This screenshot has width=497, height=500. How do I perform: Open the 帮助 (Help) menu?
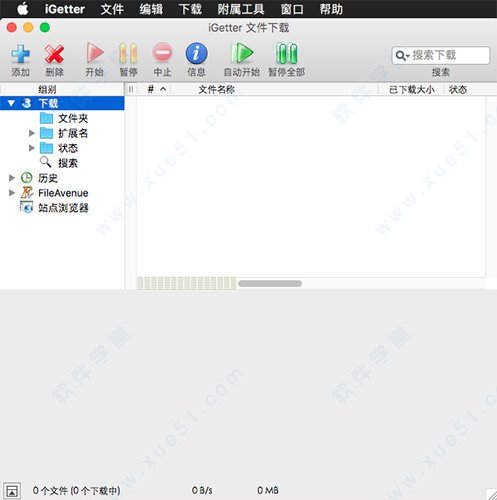click(x=331, y=9)
